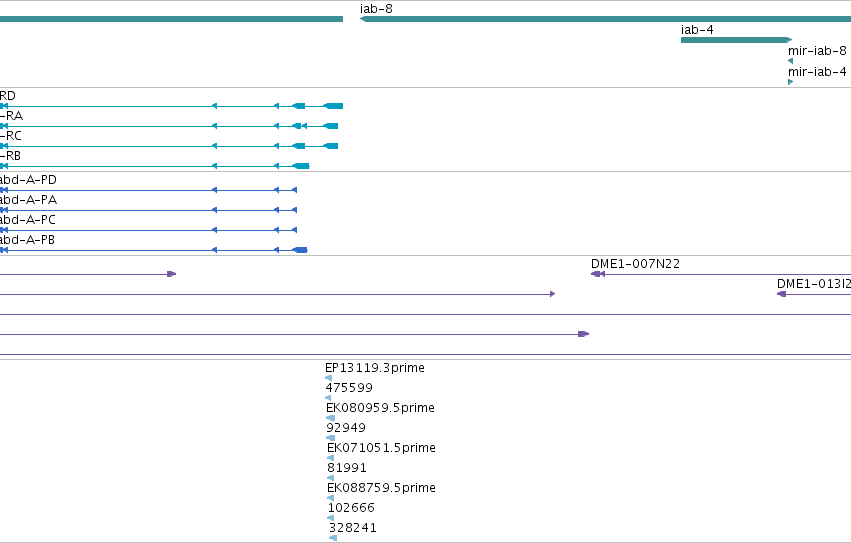Click the iab-4 label
851x543 pixels.
click(697, 30)
